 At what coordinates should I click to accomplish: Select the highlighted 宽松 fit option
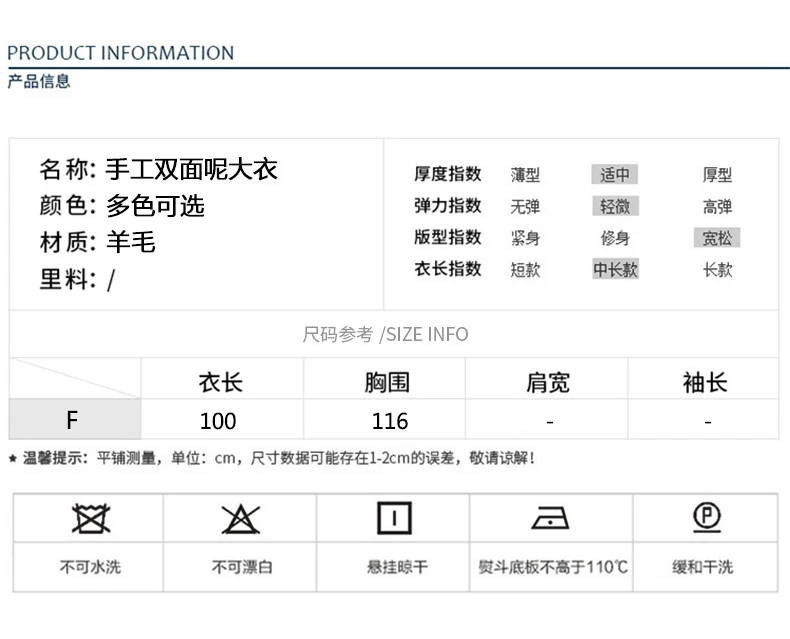click(x=717, y=238)
